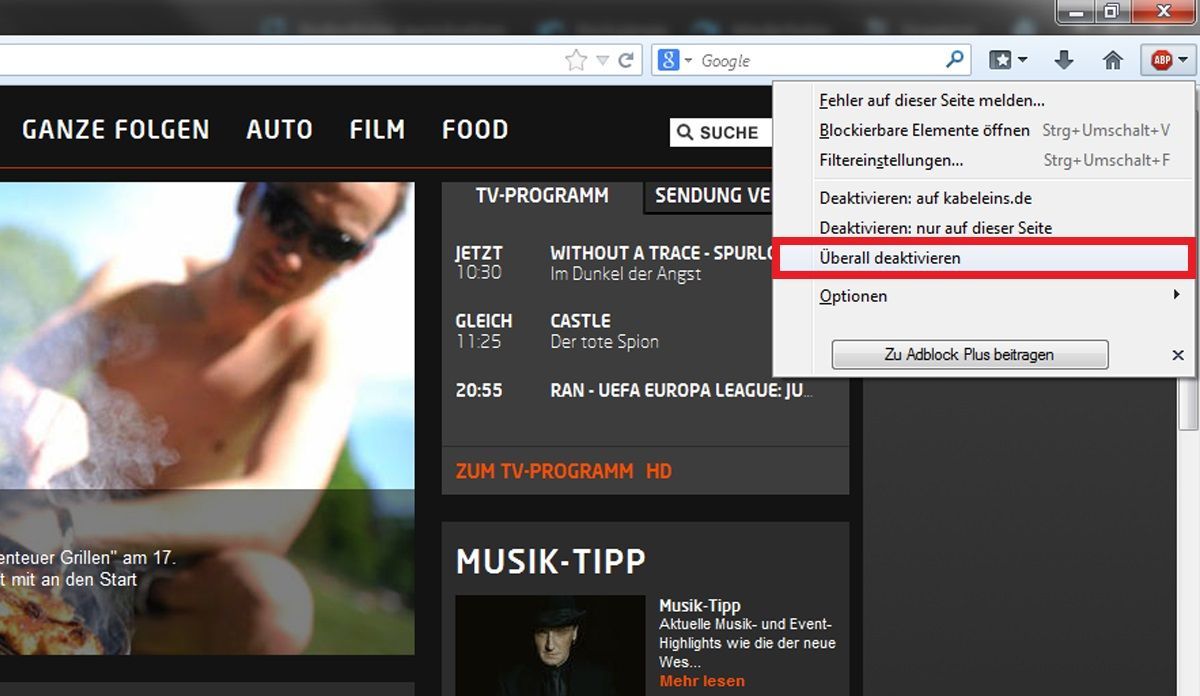Open 'WITHOUT A TRACE - SPURLOS' programme entry

coord(663,253)
